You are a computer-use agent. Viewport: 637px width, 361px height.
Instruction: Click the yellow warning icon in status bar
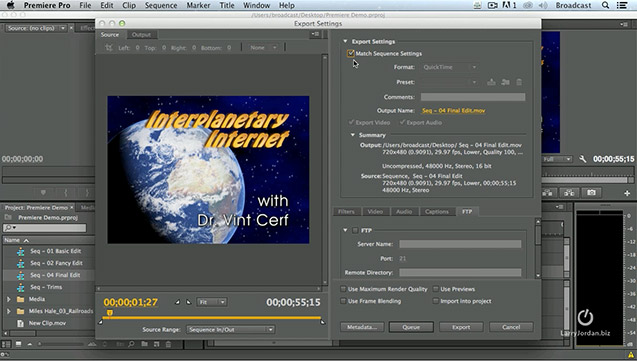(631, 355)
